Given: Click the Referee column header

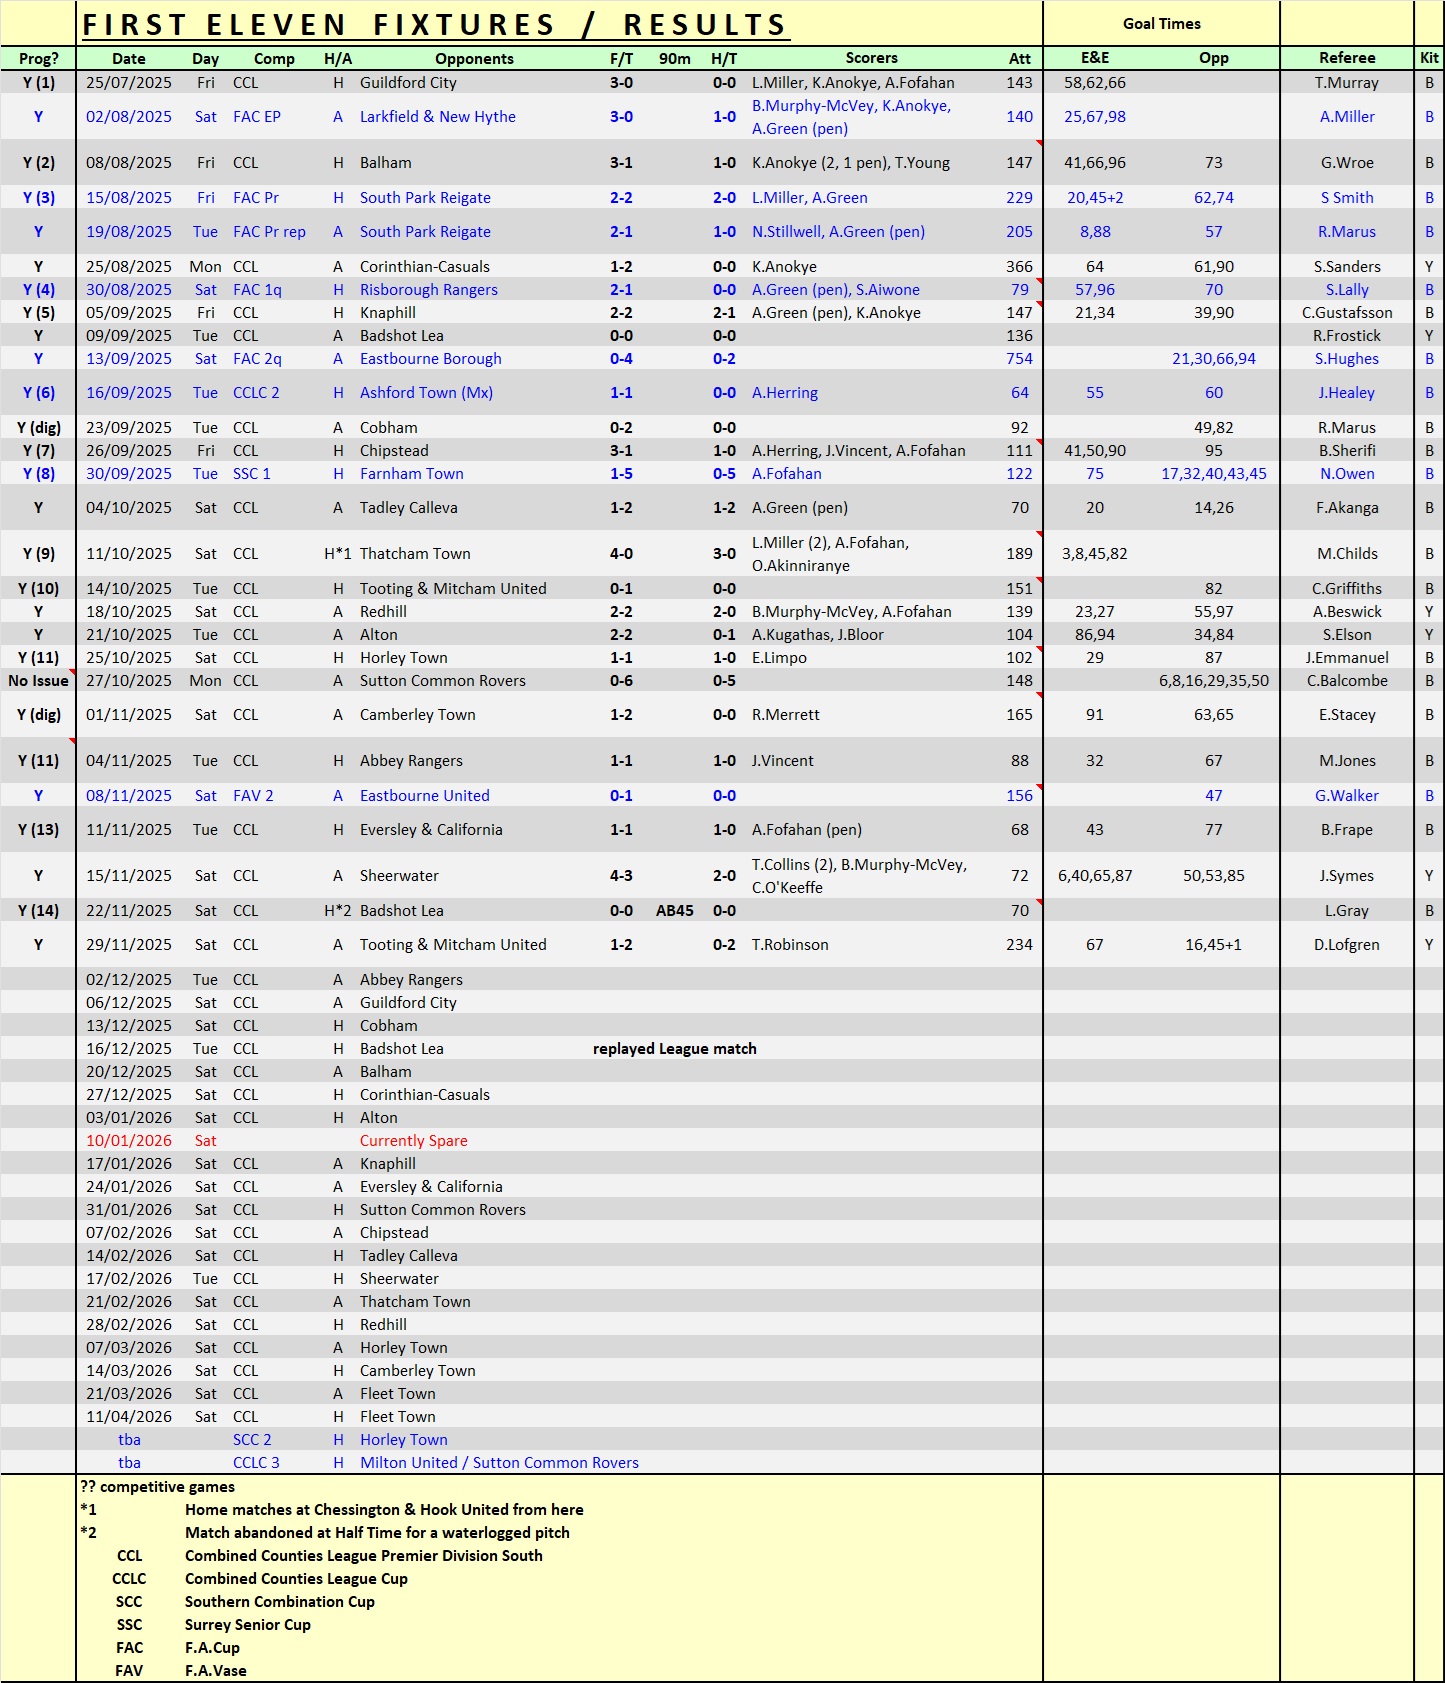Looking at the screenshot, I should click(x=1346, y=58).
